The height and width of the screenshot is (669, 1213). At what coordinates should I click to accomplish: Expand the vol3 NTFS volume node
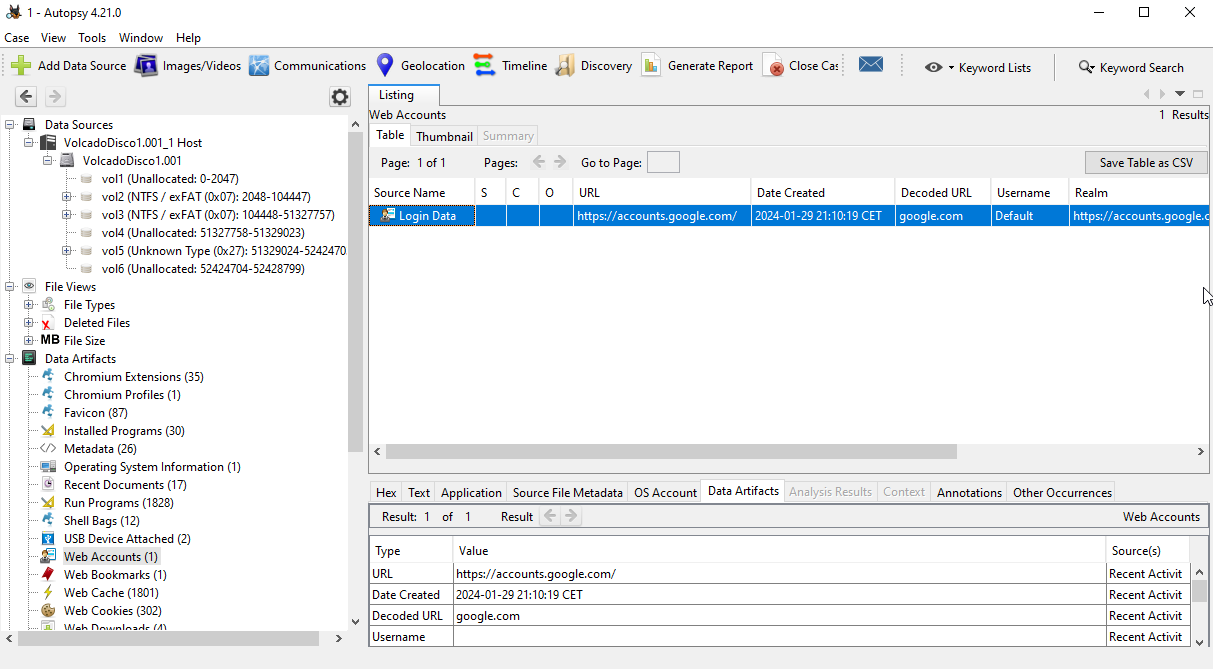67,215
